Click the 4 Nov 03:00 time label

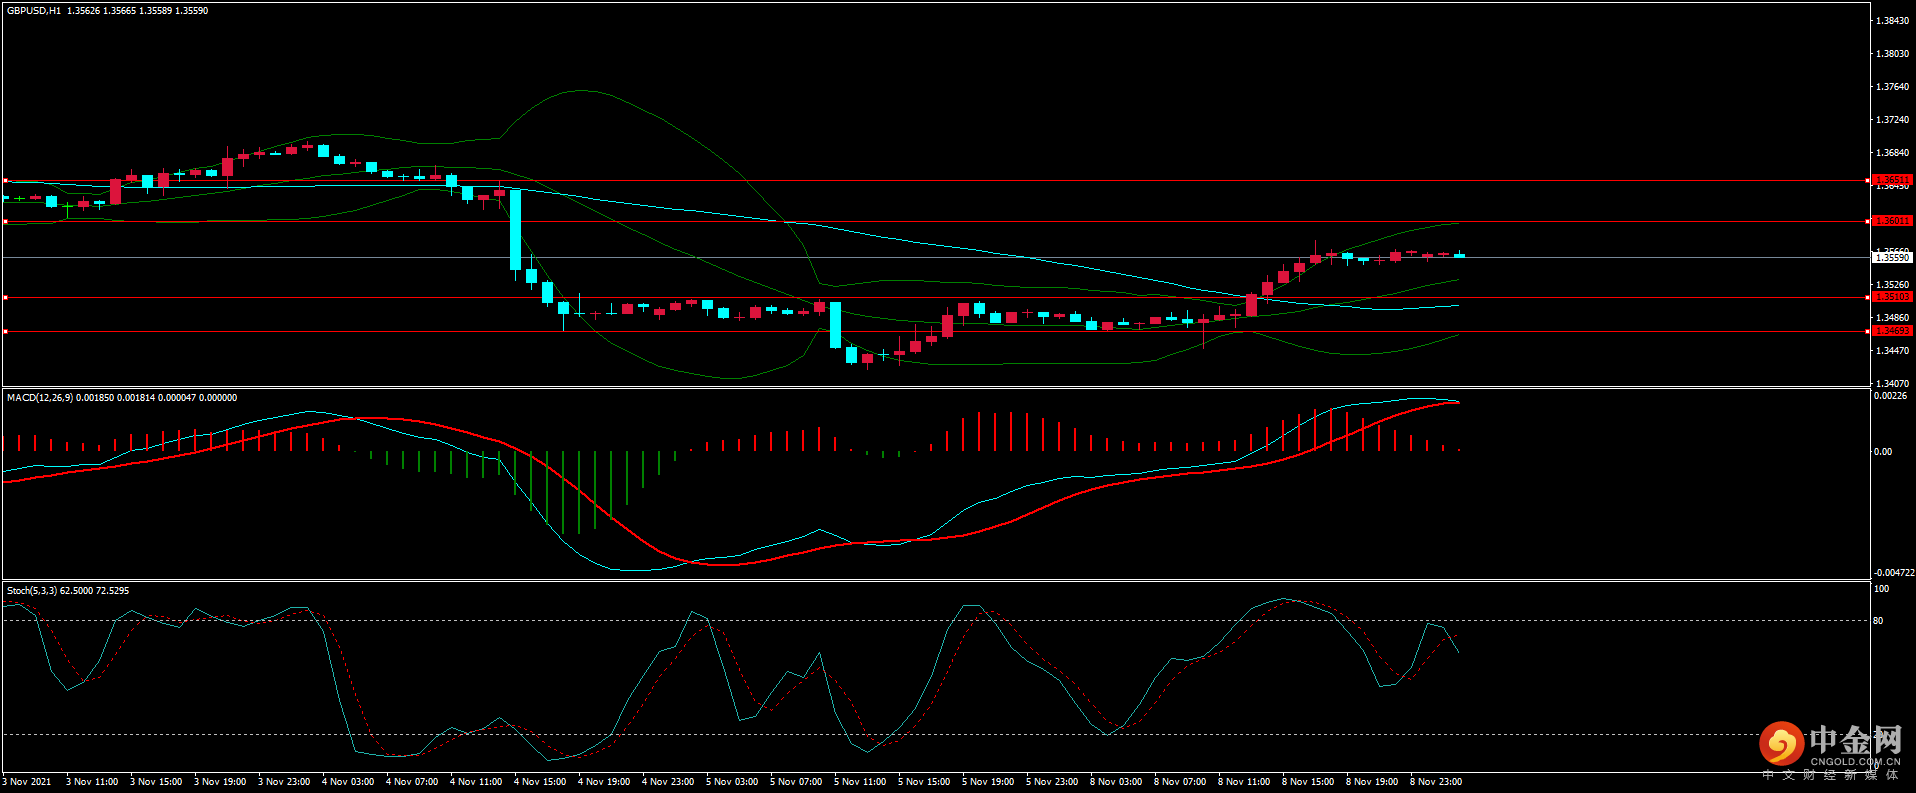(348, 782)
